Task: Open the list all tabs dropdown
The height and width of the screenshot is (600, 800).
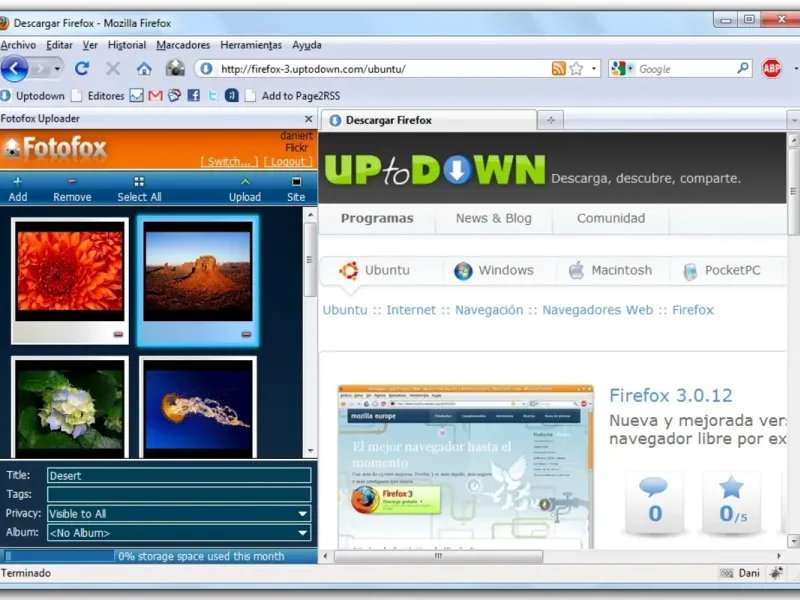Action: pos(794,121)
